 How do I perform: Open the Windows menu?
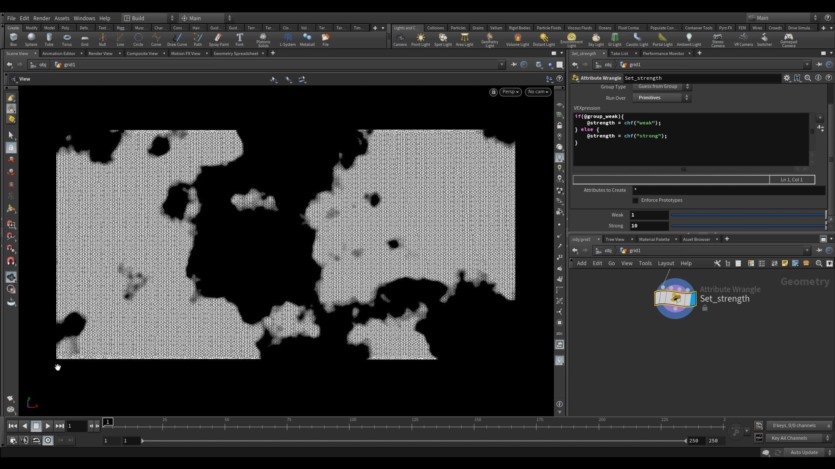click(x=84, y=18)
